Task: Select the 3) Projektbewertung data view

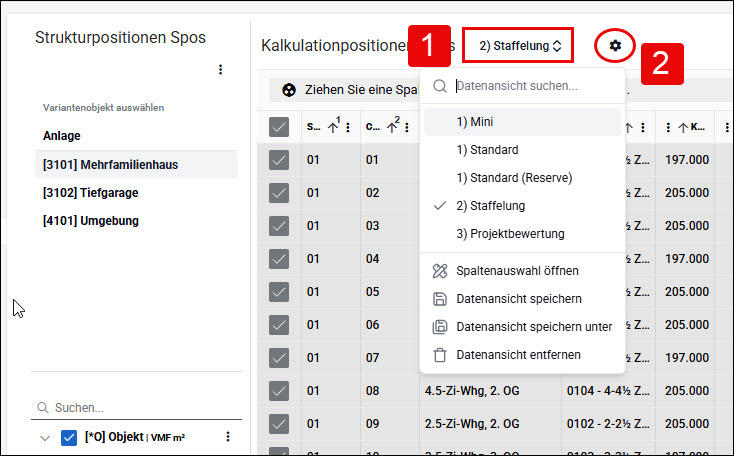Action: 522,234
